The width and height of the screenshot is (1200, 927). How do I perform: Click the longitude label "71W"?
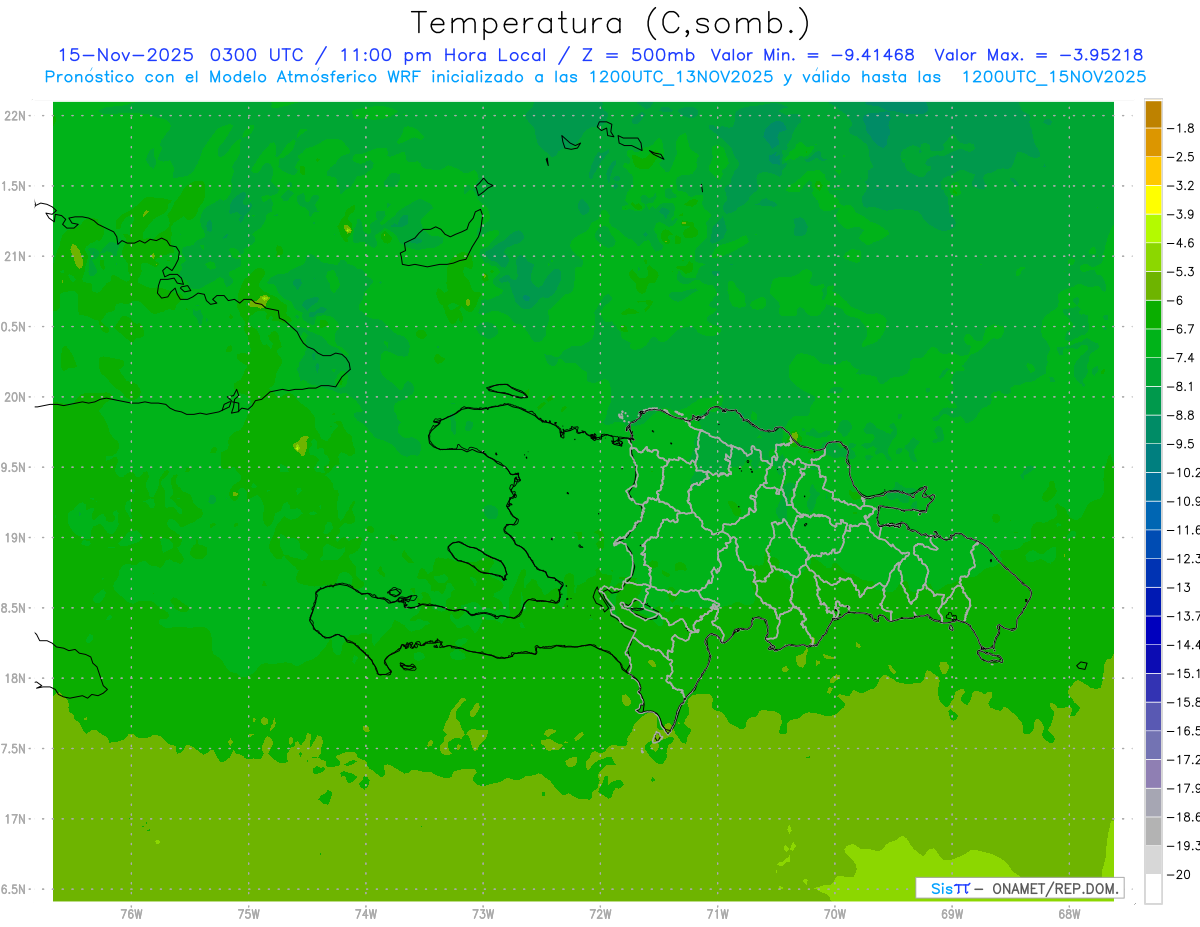pos(717,914)
